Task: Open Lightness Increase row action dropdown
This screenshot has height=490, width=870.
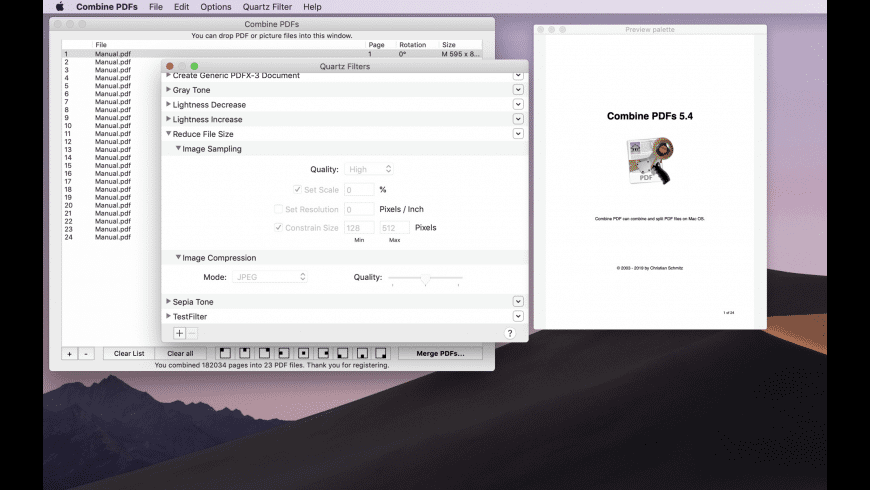Action: pyautogui.click(x=518, y=119)
